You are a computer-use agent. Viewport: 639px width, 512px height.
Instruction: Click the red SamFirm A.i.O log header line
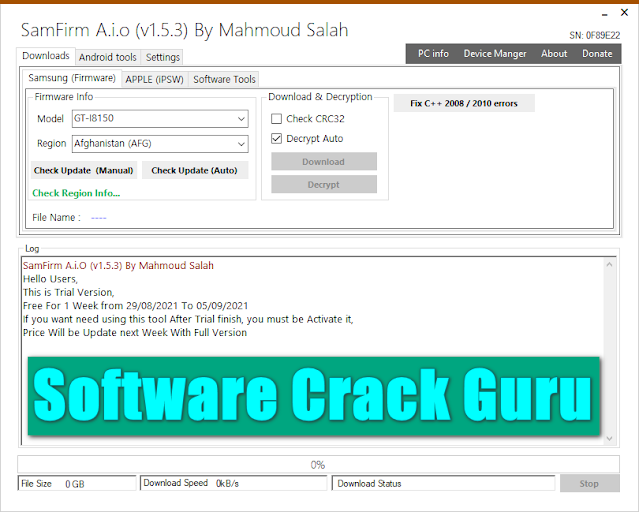[x=118, y=265]
